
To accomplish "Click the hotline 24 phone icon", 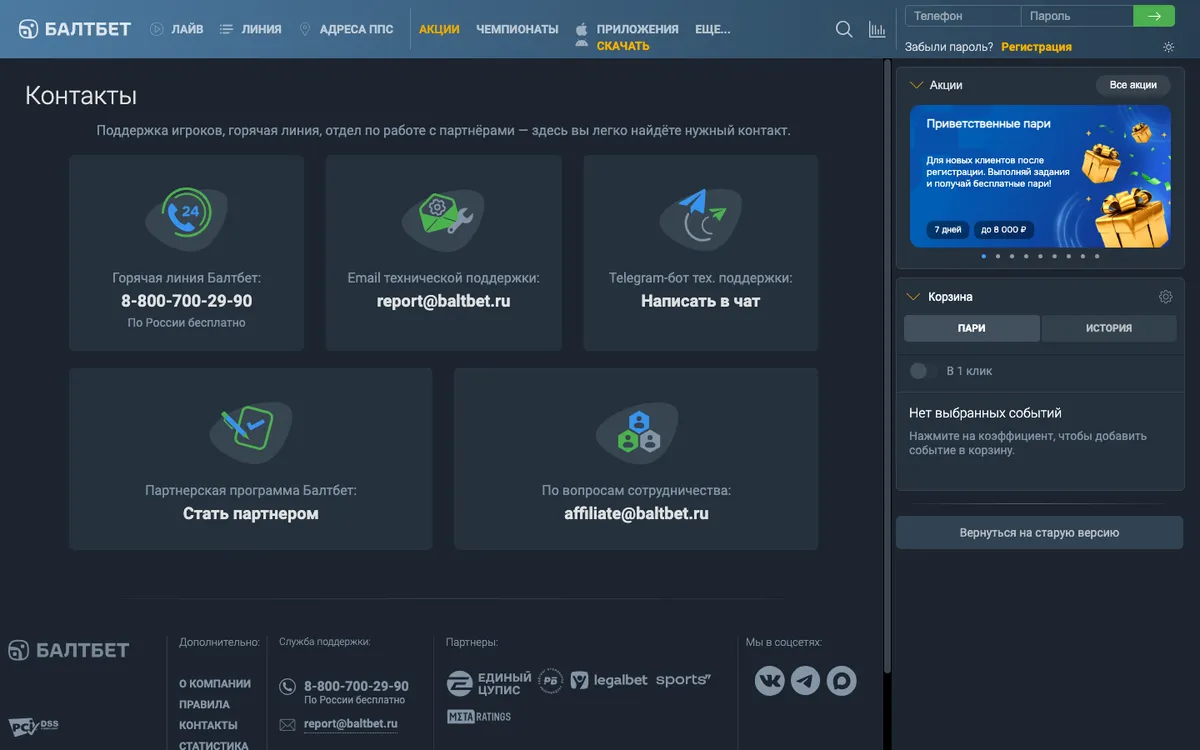I will [186, 217].
